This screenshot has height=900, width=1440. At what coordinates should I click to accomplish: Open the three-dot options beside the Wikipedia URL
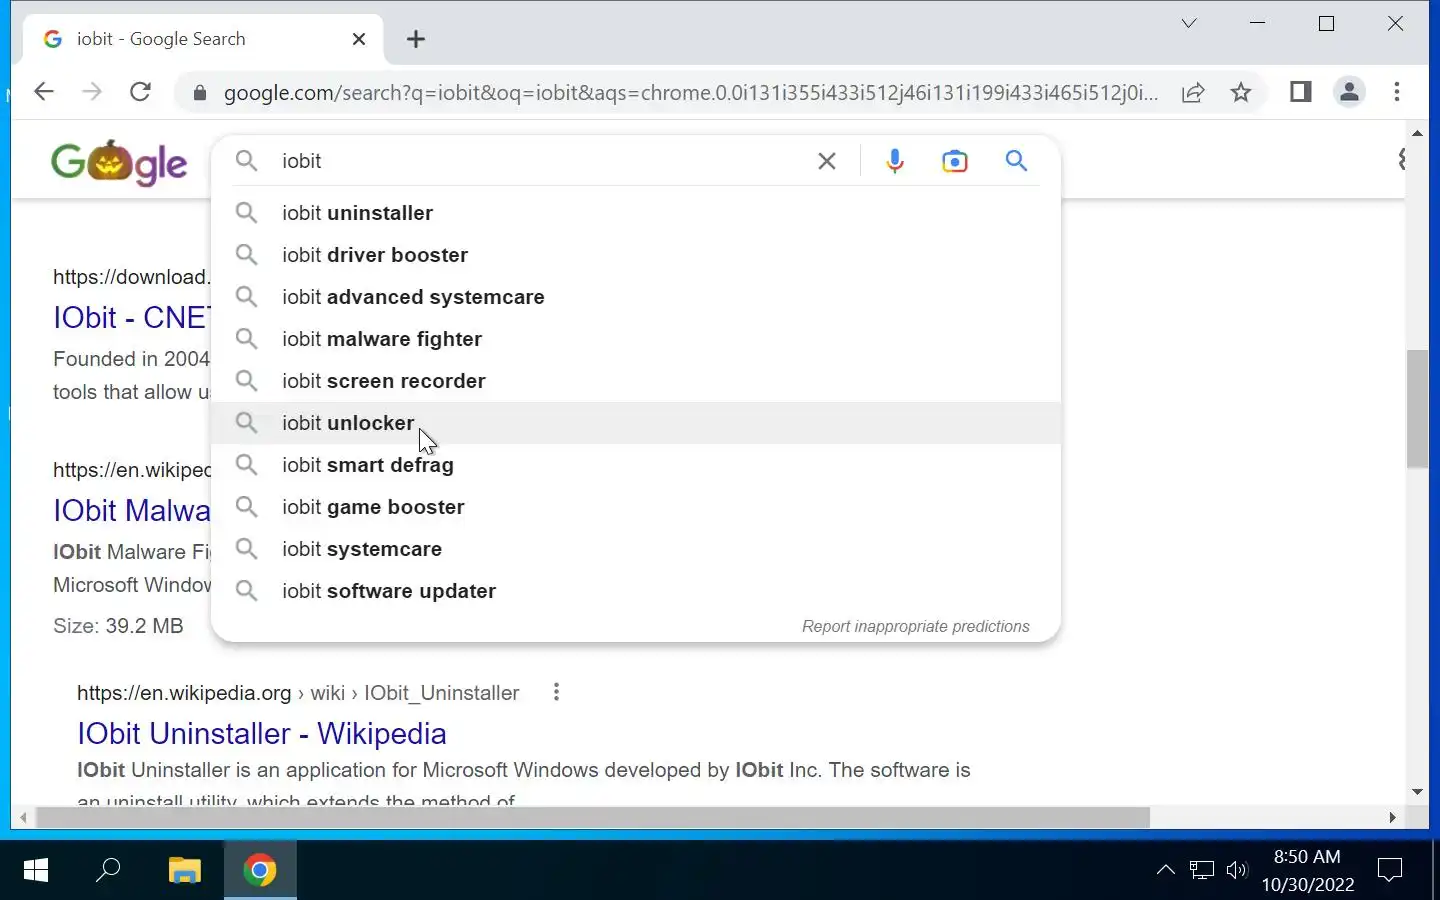tap(556, 692)
